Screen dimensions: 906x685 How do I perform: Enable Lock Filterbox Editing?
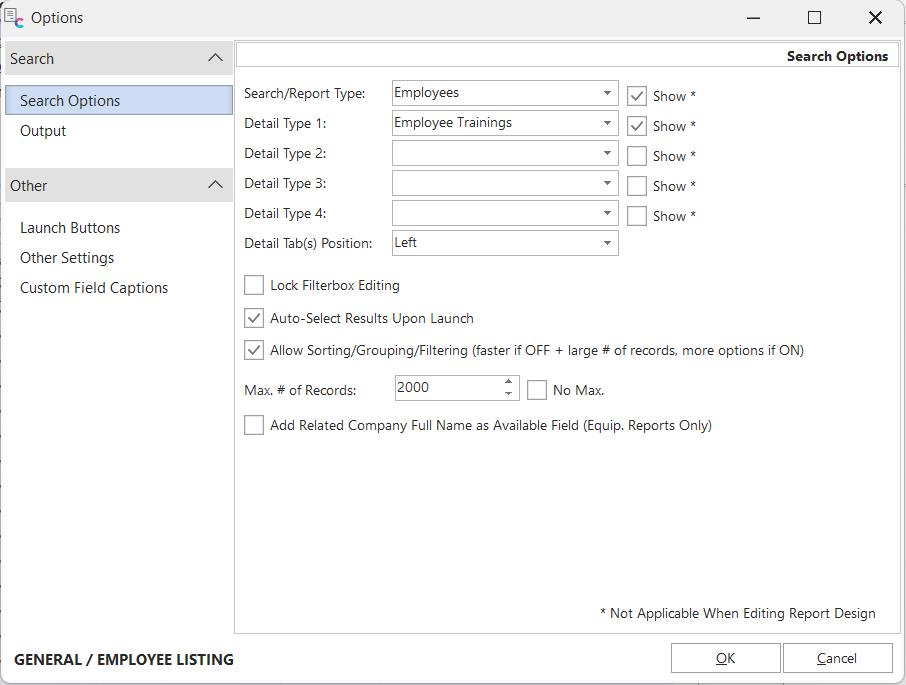[254, 286]
